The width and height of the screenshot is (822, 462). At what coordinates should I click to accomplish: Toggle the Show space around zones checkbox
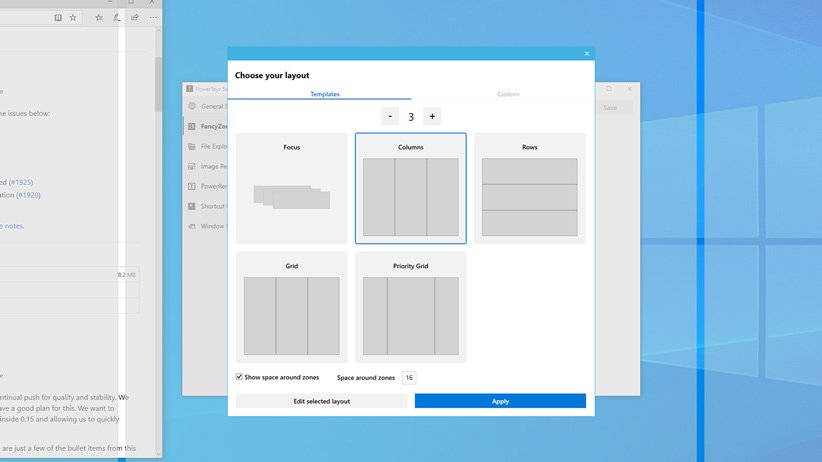[239, 377]
